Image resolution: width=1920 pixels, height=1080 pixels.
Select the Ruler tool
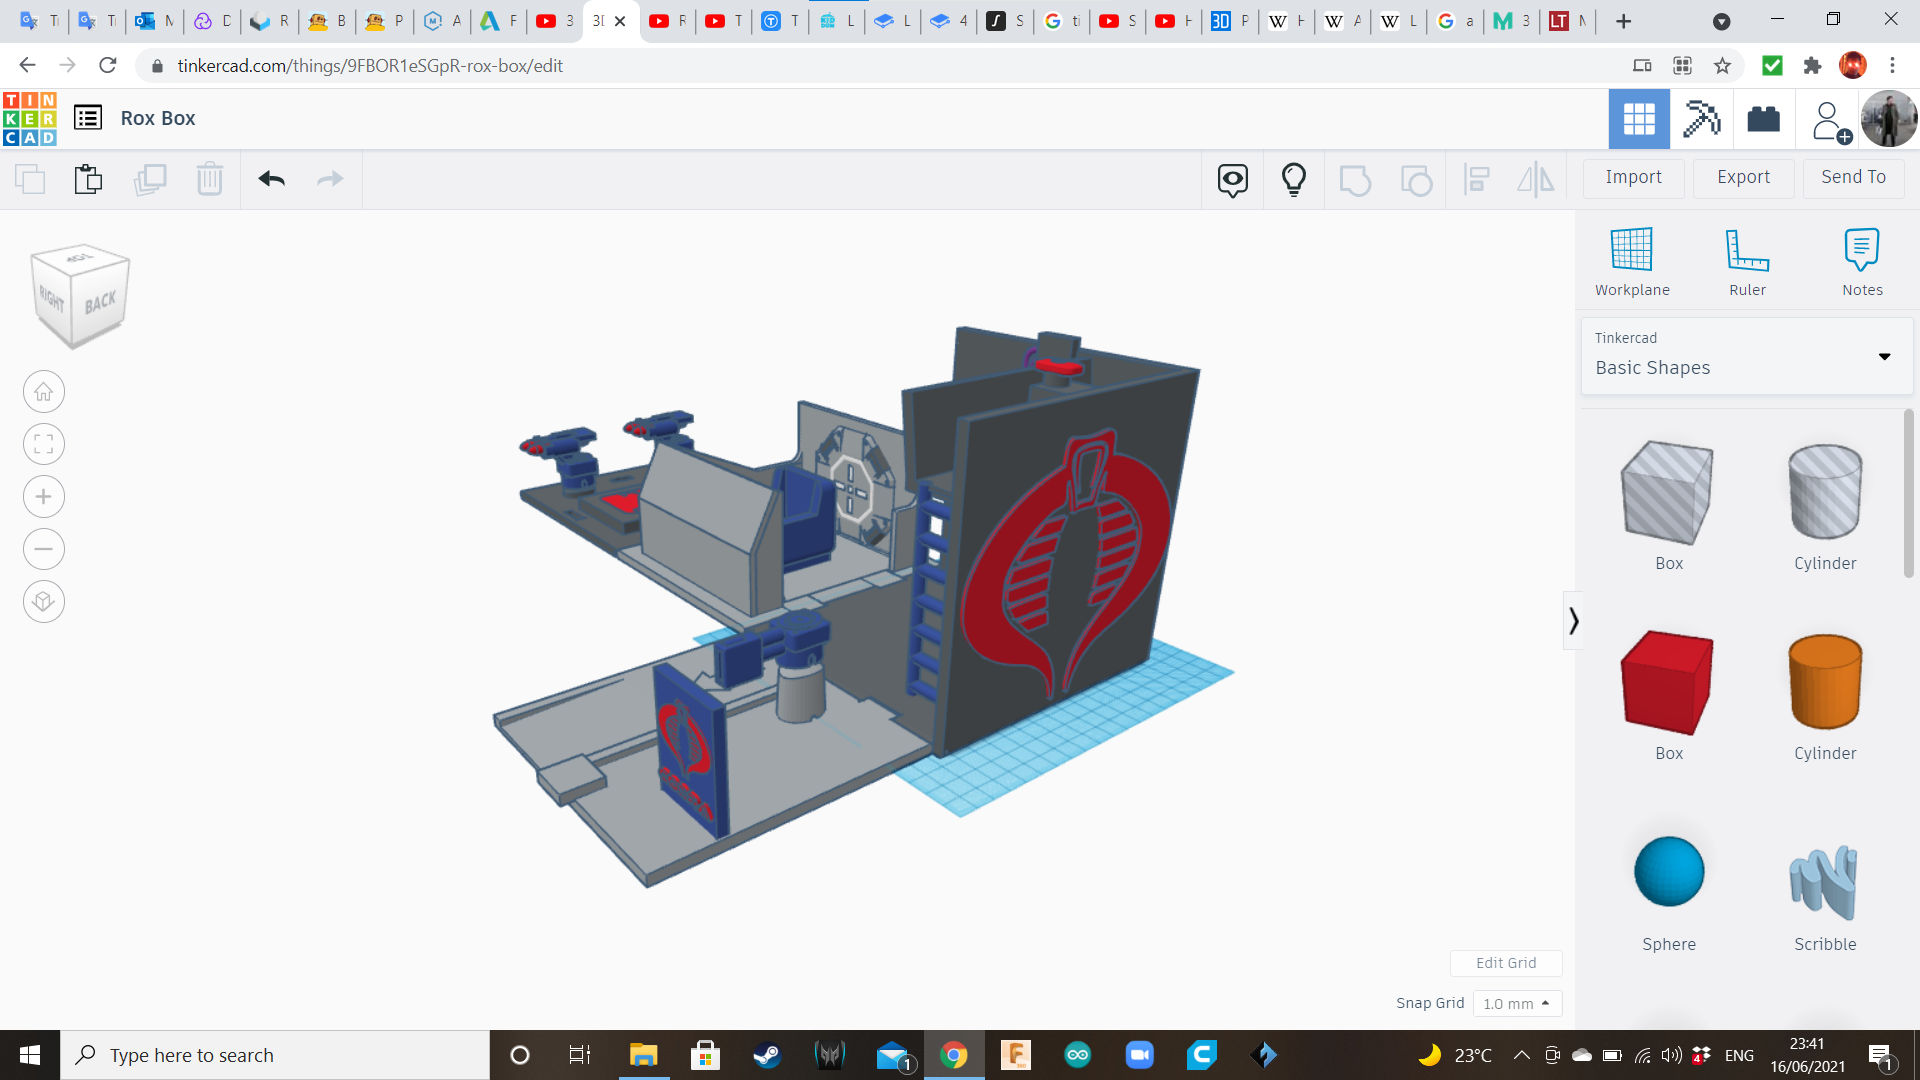[1747, 250]
